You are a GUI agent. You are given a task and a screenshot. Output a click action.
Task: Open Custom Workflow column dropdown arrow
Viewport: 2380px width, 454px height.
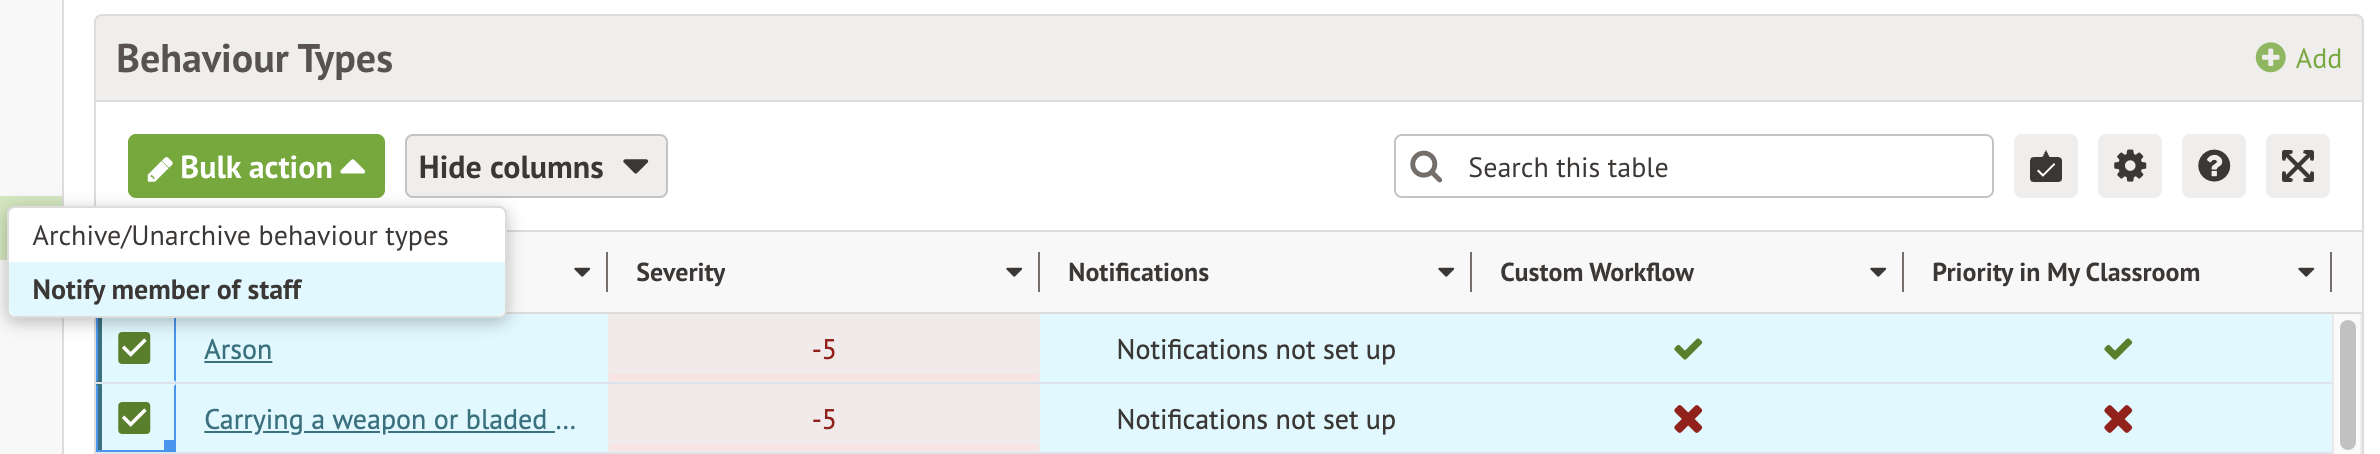1878,273
